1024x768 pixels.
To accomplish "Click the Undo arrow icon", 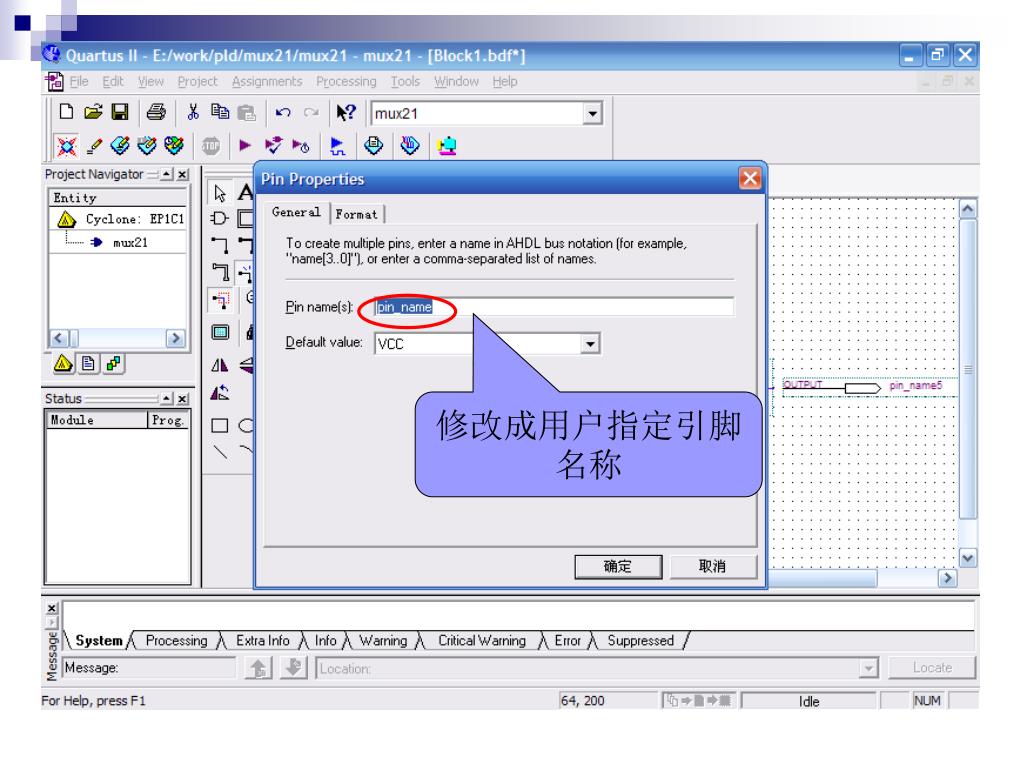I will [283, 112].
